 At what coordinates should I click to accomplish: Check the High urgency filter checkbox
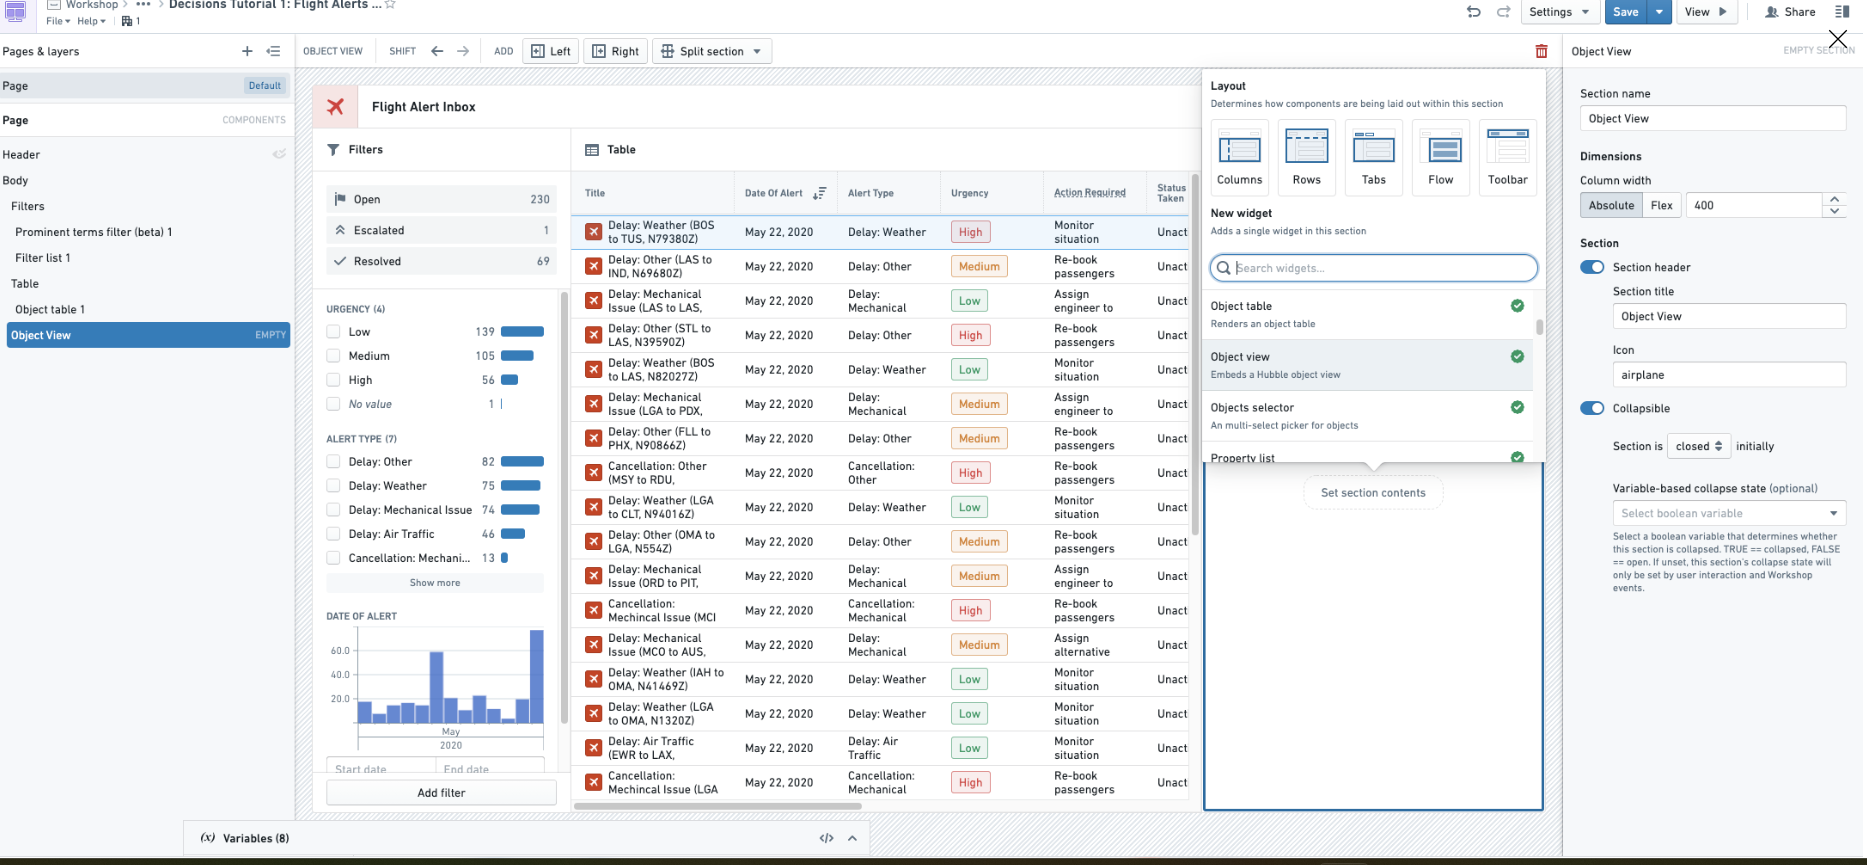point(334,380)
